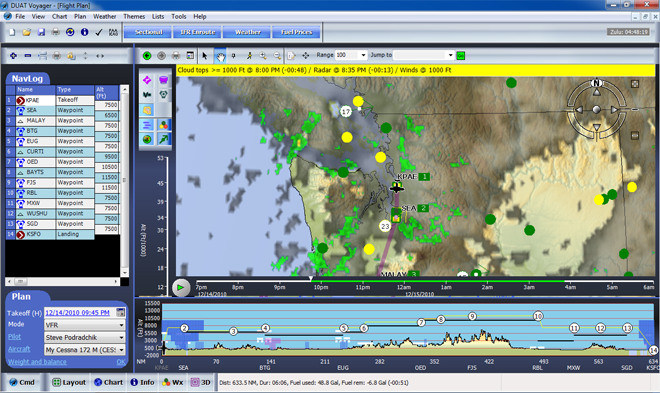The image size is (660, 393).
Task: Toggle the radar overlay layer button
Action: (x=147, y=139)
